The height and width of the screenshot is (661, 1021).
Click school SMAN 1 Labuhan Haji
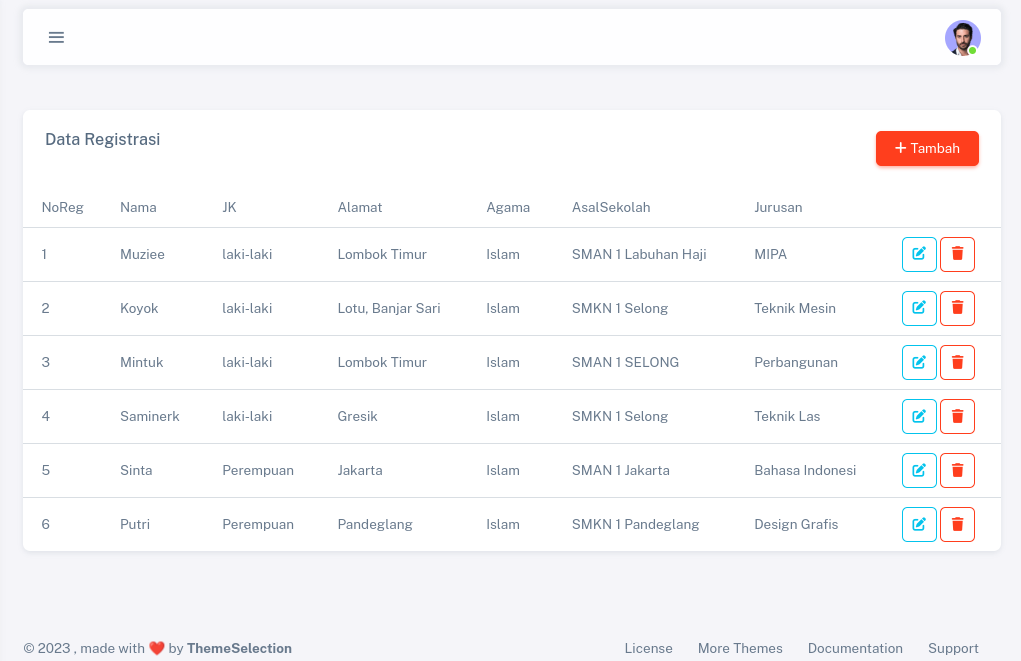[x=639, y=255]
